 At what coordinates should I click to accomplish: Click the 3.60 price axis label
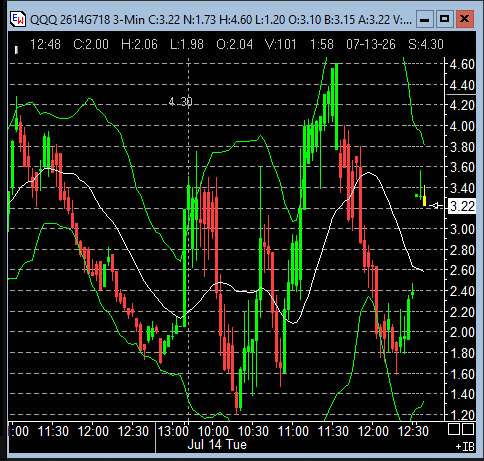click(462, 167)
